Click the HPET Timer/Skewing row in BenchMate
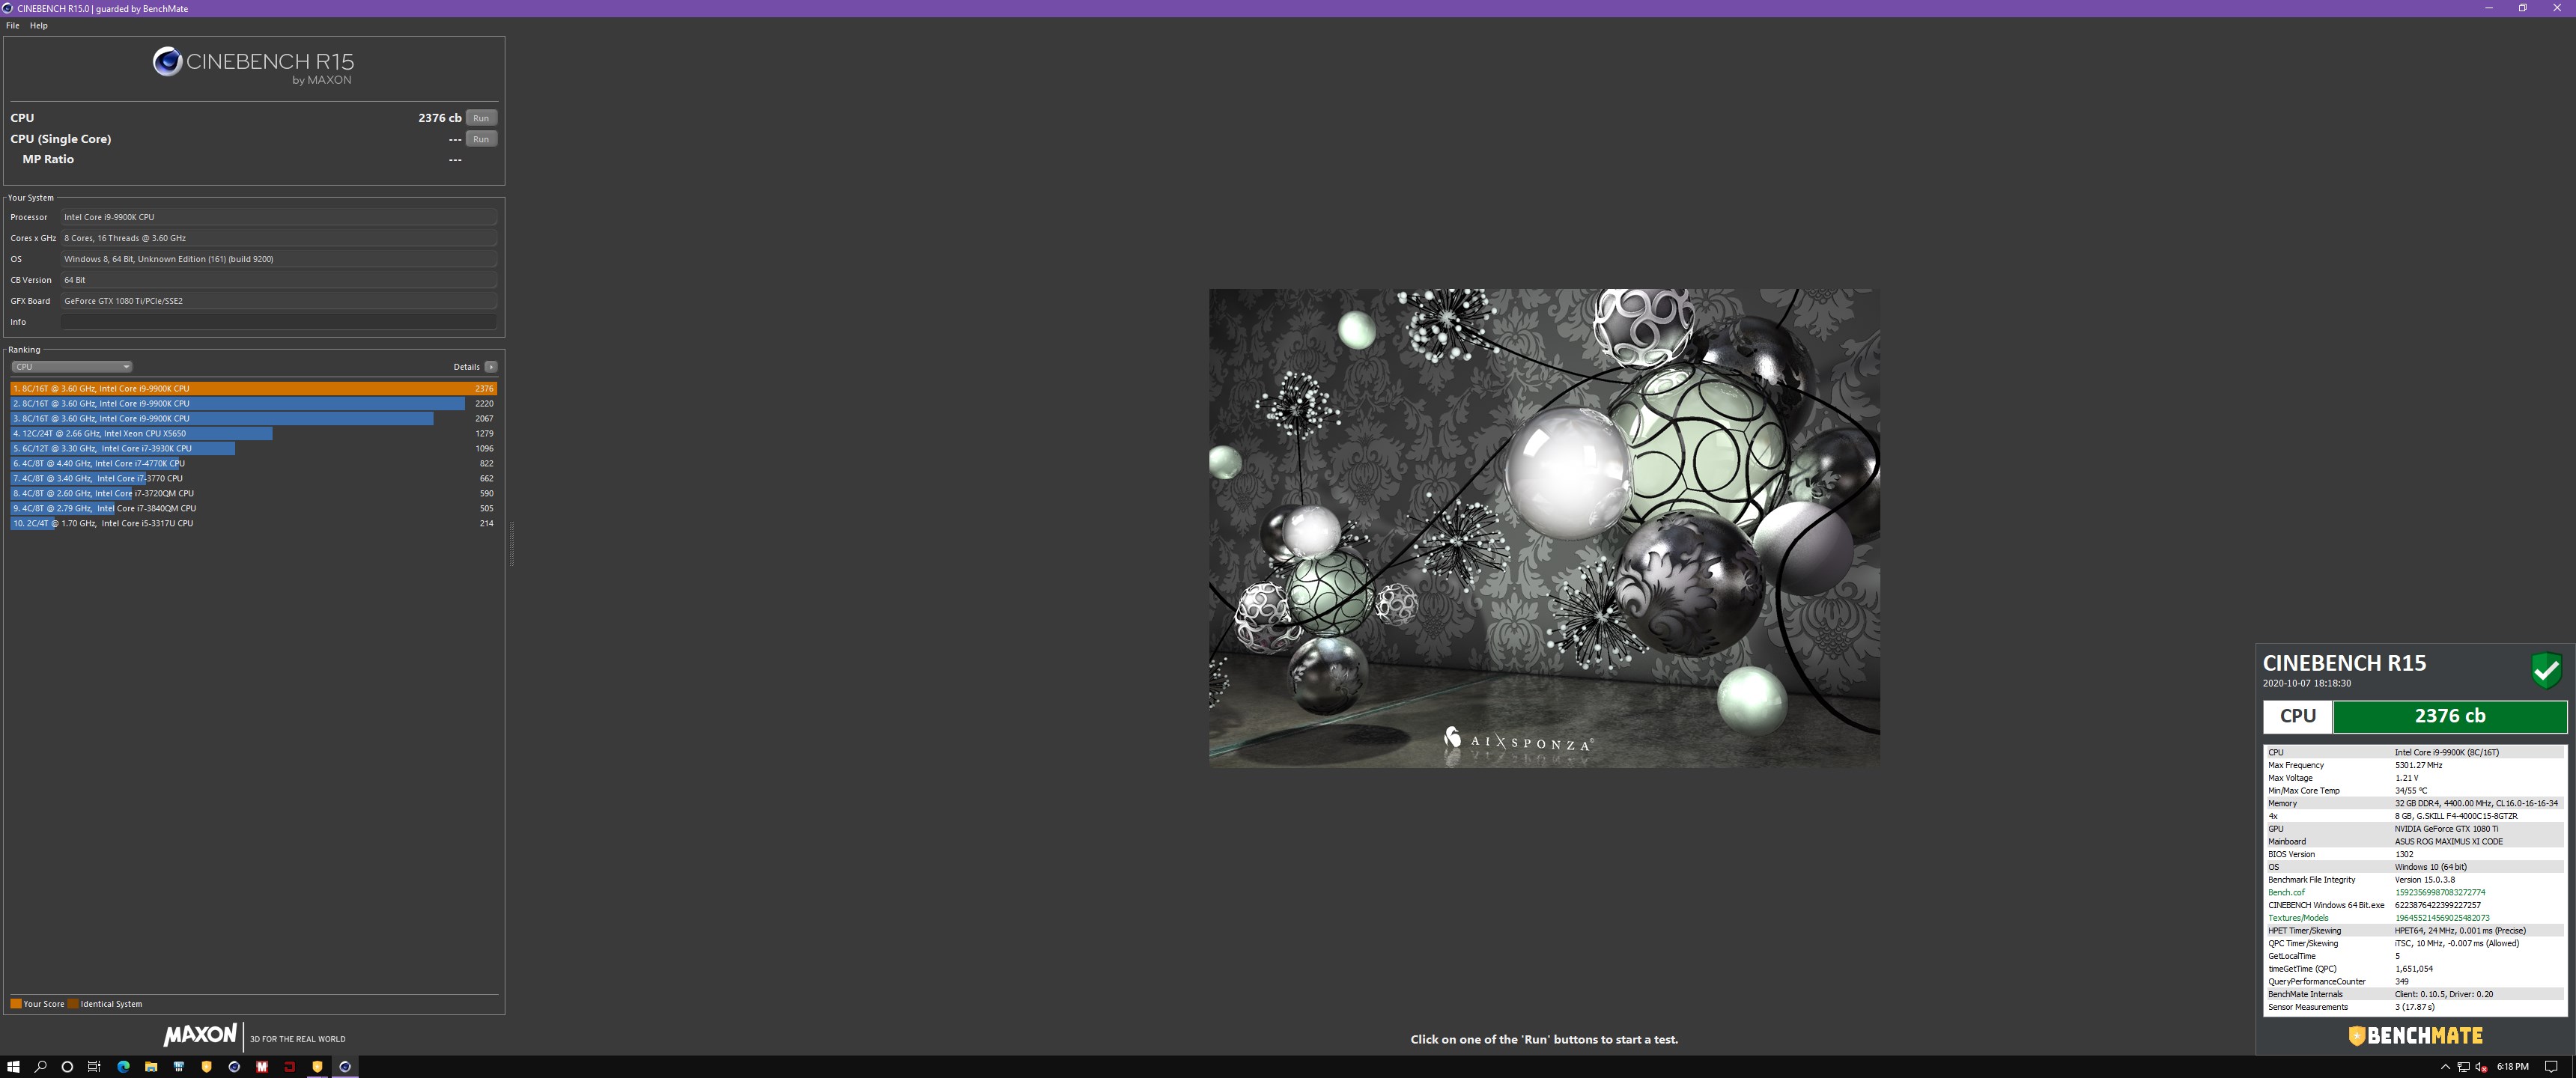This screenshot has height=1078, width=2576. point(2414,931)
